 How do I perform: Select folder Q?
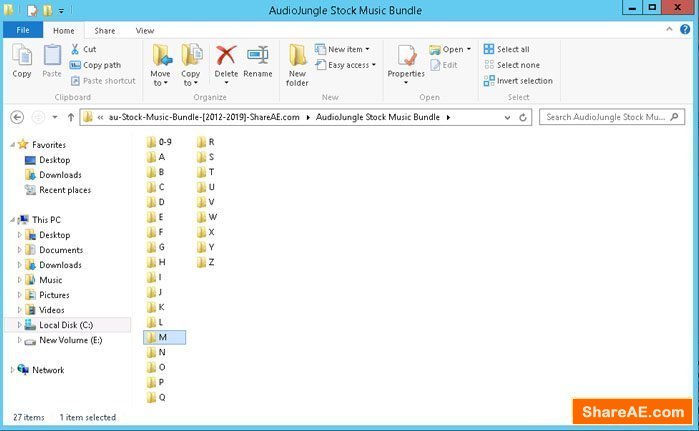tap(156, 398)
